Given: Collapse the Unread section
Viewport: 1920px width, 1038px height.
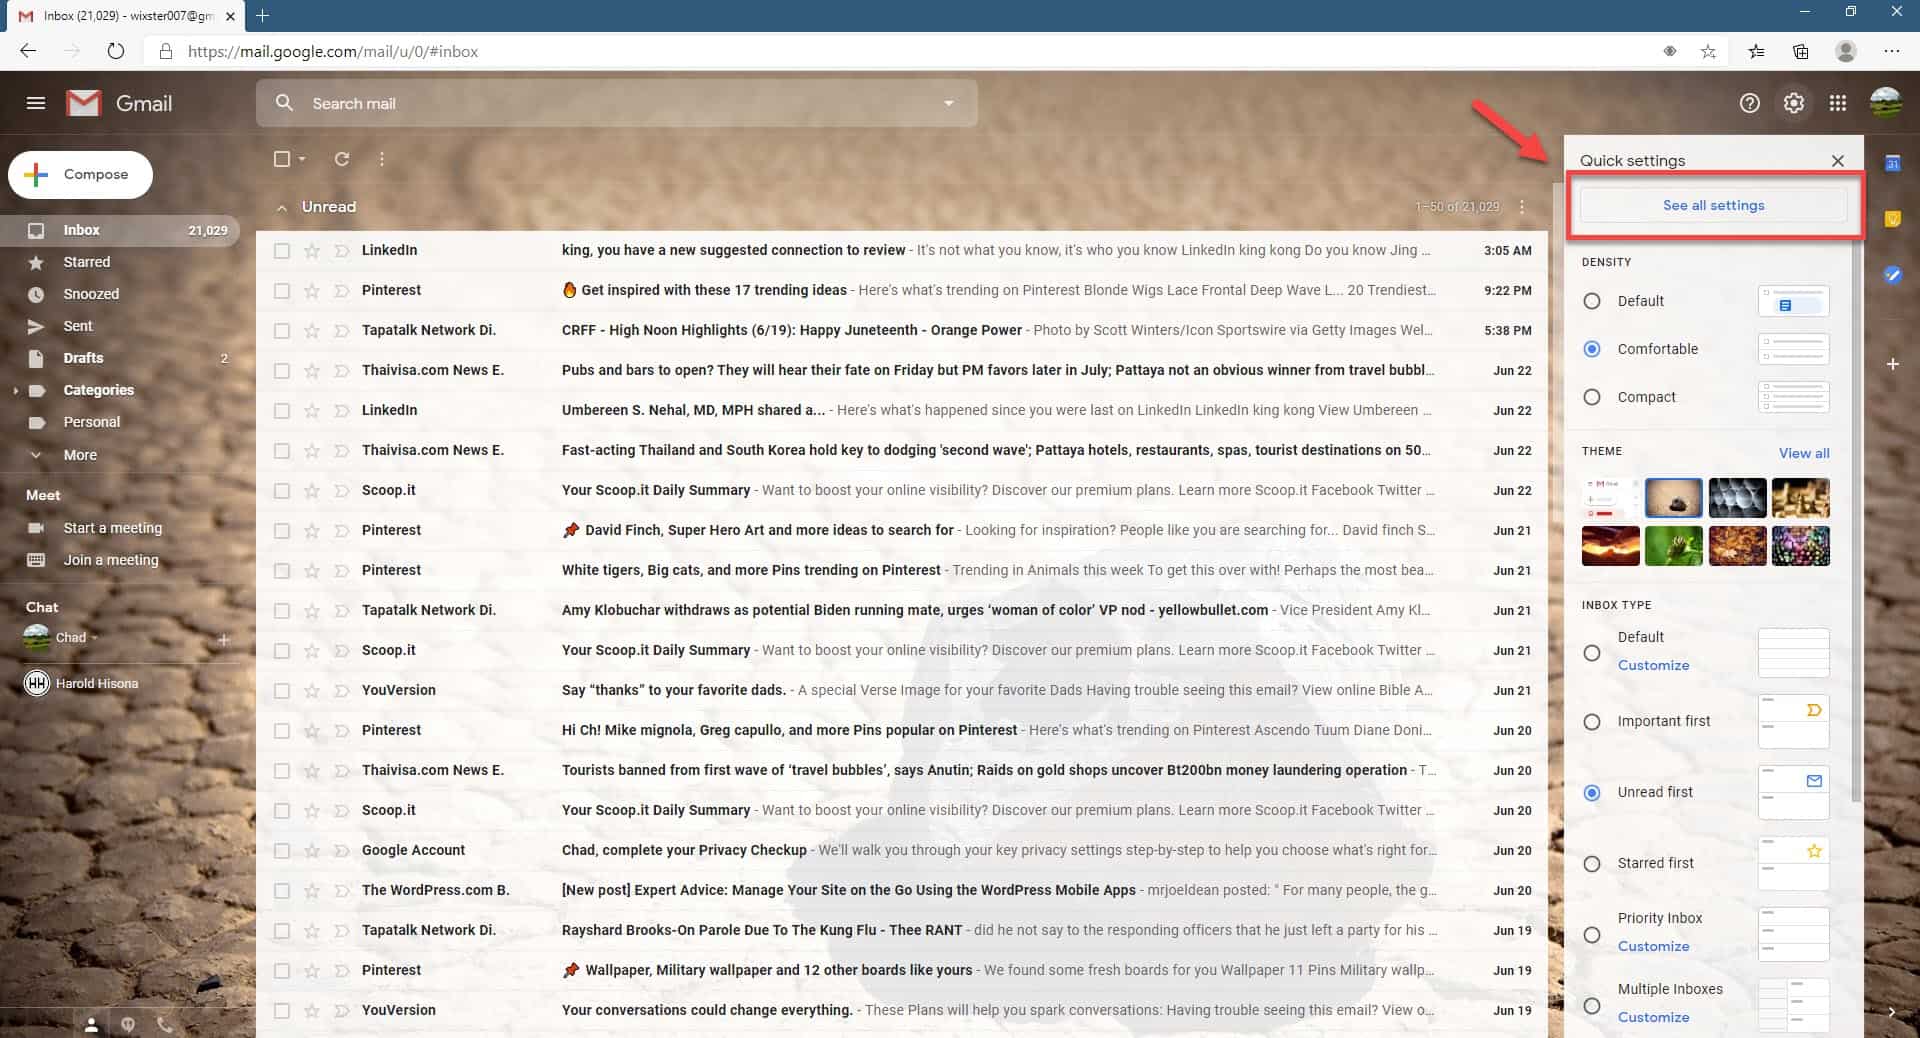Looking at the screenshot, I should pyautogui.click(x=282, y=207).
